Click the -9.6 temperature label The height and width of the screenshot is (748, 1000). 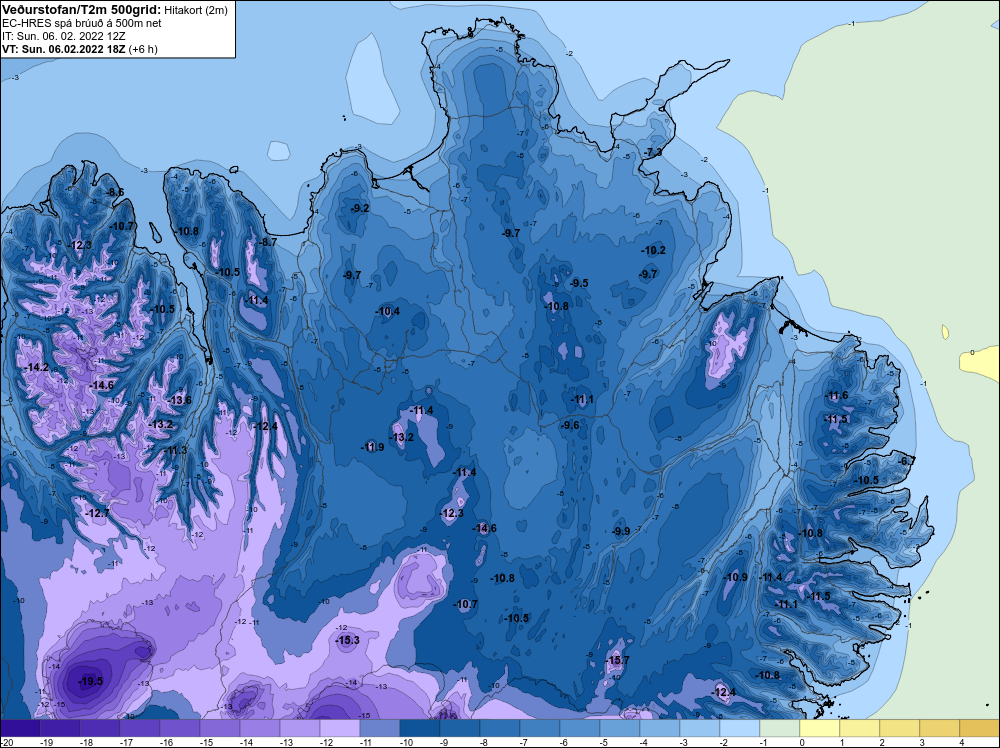570,425
